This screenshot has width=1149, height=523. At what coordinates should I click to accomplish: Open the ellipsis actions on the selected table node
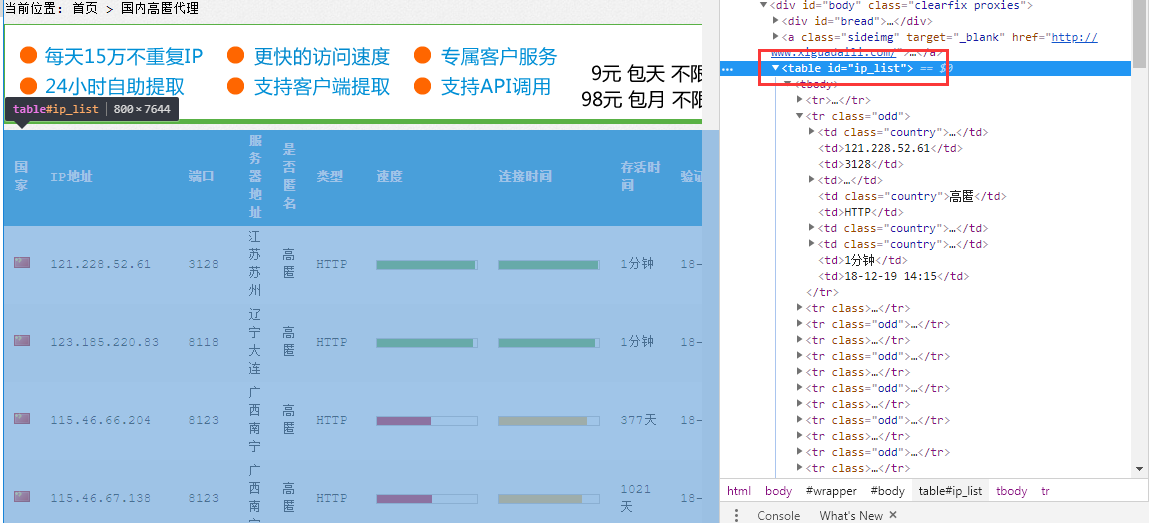point(727,68)
